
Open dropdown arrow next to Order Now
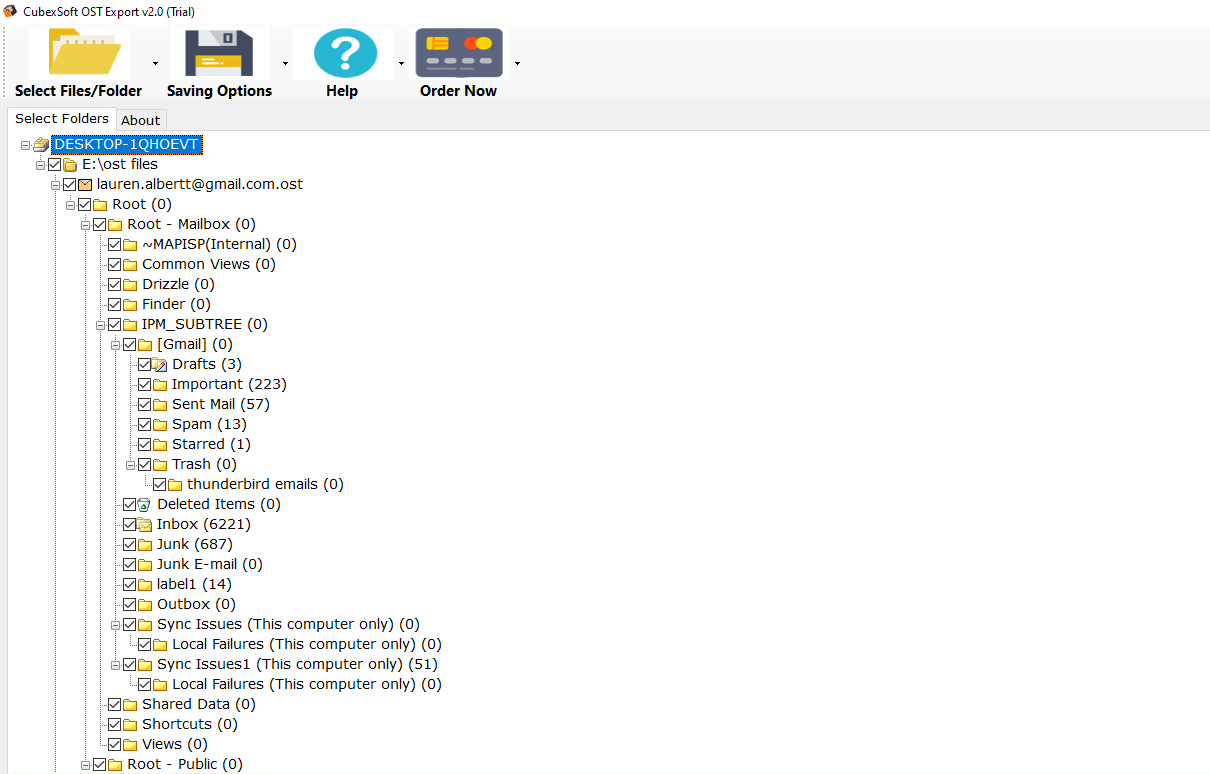[x=517, y=63]
